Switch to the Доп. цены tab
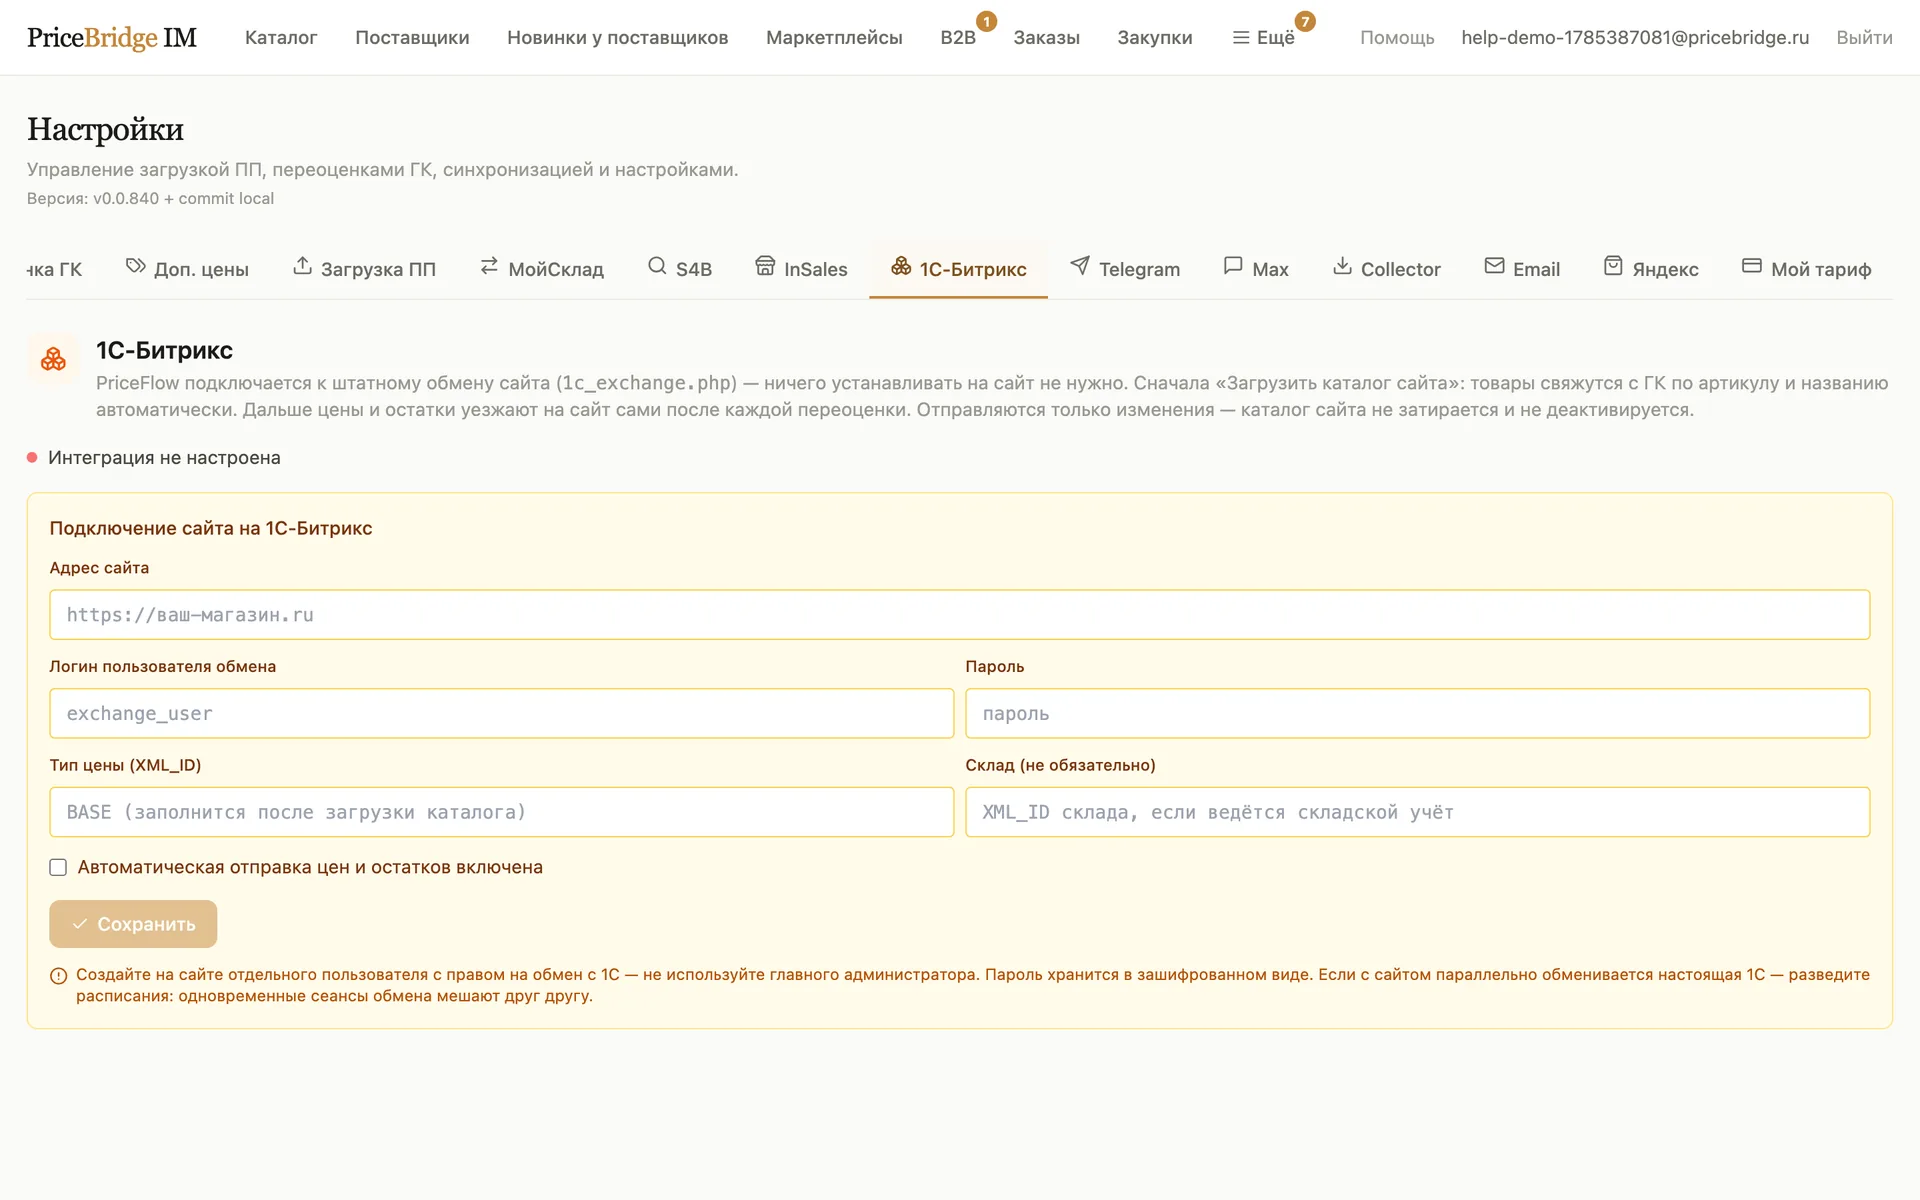1920x1200 pixels. point(187,269)
